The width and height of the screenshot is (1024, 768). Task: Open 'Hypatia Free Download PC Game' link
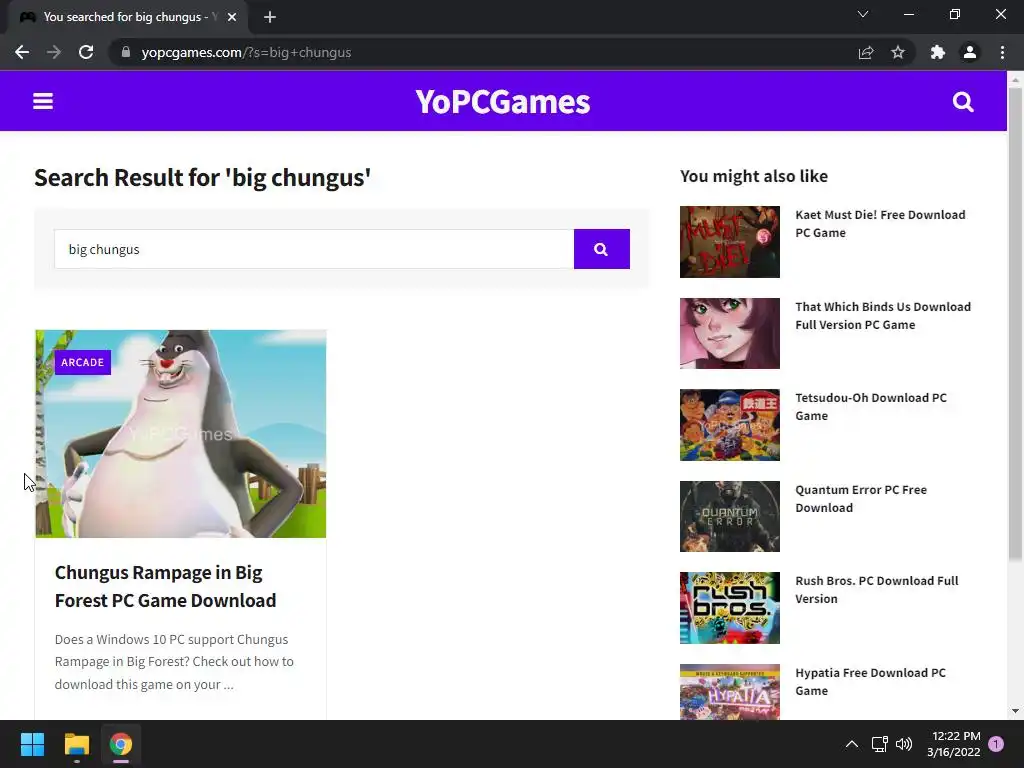coord(870,681)
